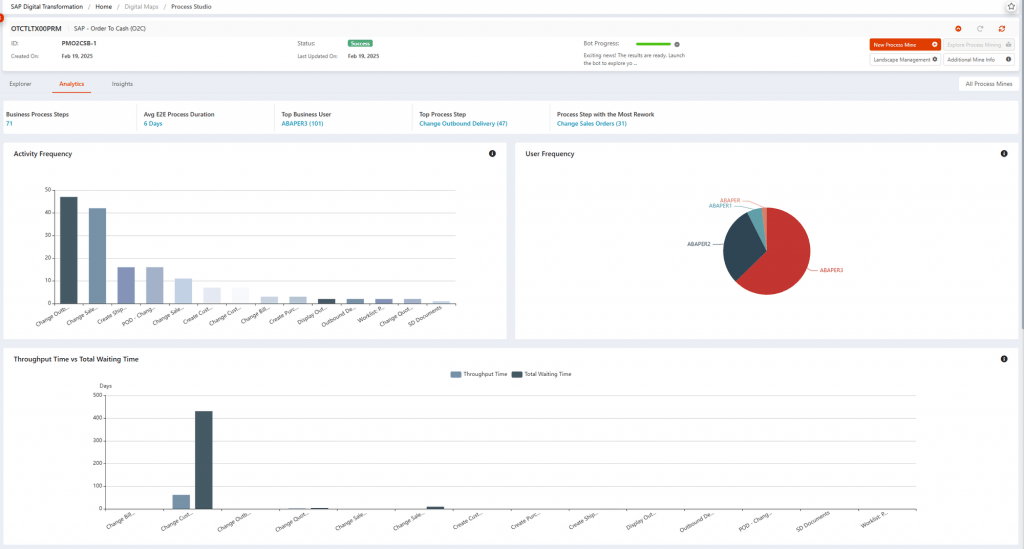The width and height of the screenshot is (1024, 549).
Task: Click the POD - Chang activity frequency bar
Action: click(x=155, y=285)
